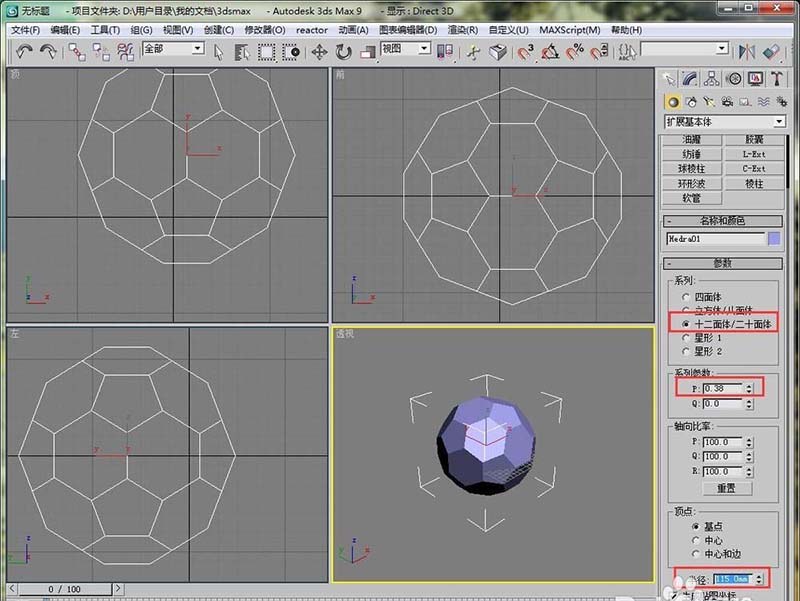
Task: Click the 重置 axis ratio button
Action: (x=727, y=488)
